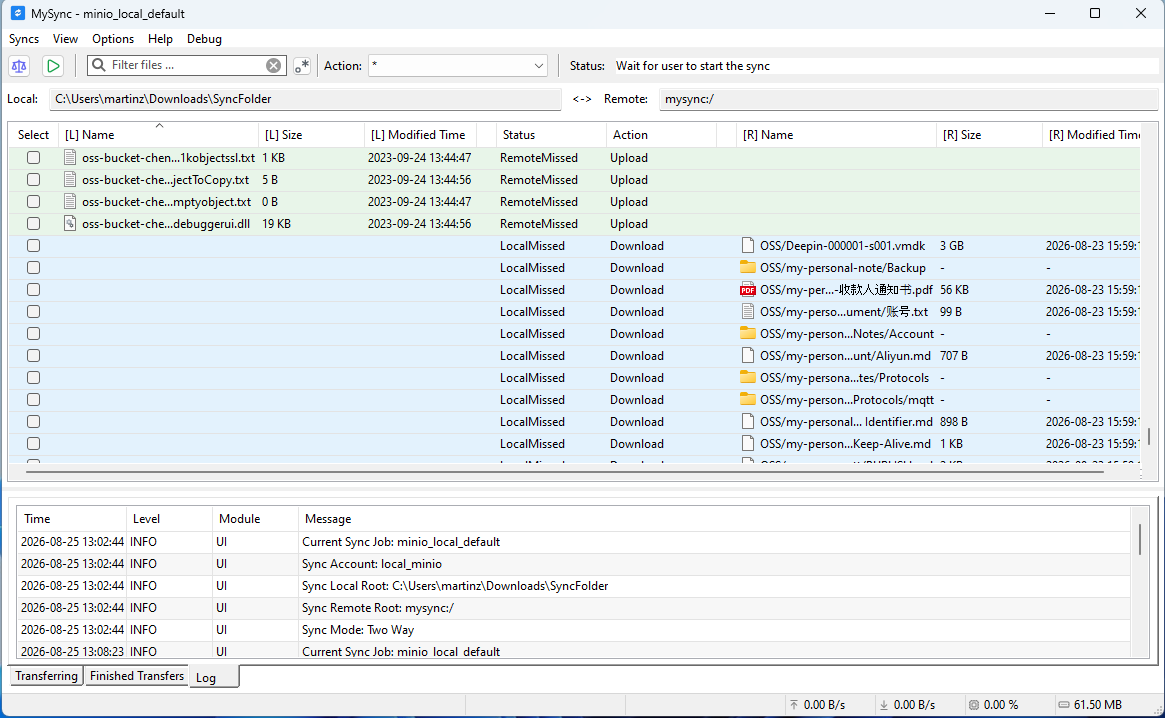The height and width of the screenshot is (718, 1165).
Task: Click the magnifier icon in the filter box
Action: pyautogui.click(x=99, y=65)
